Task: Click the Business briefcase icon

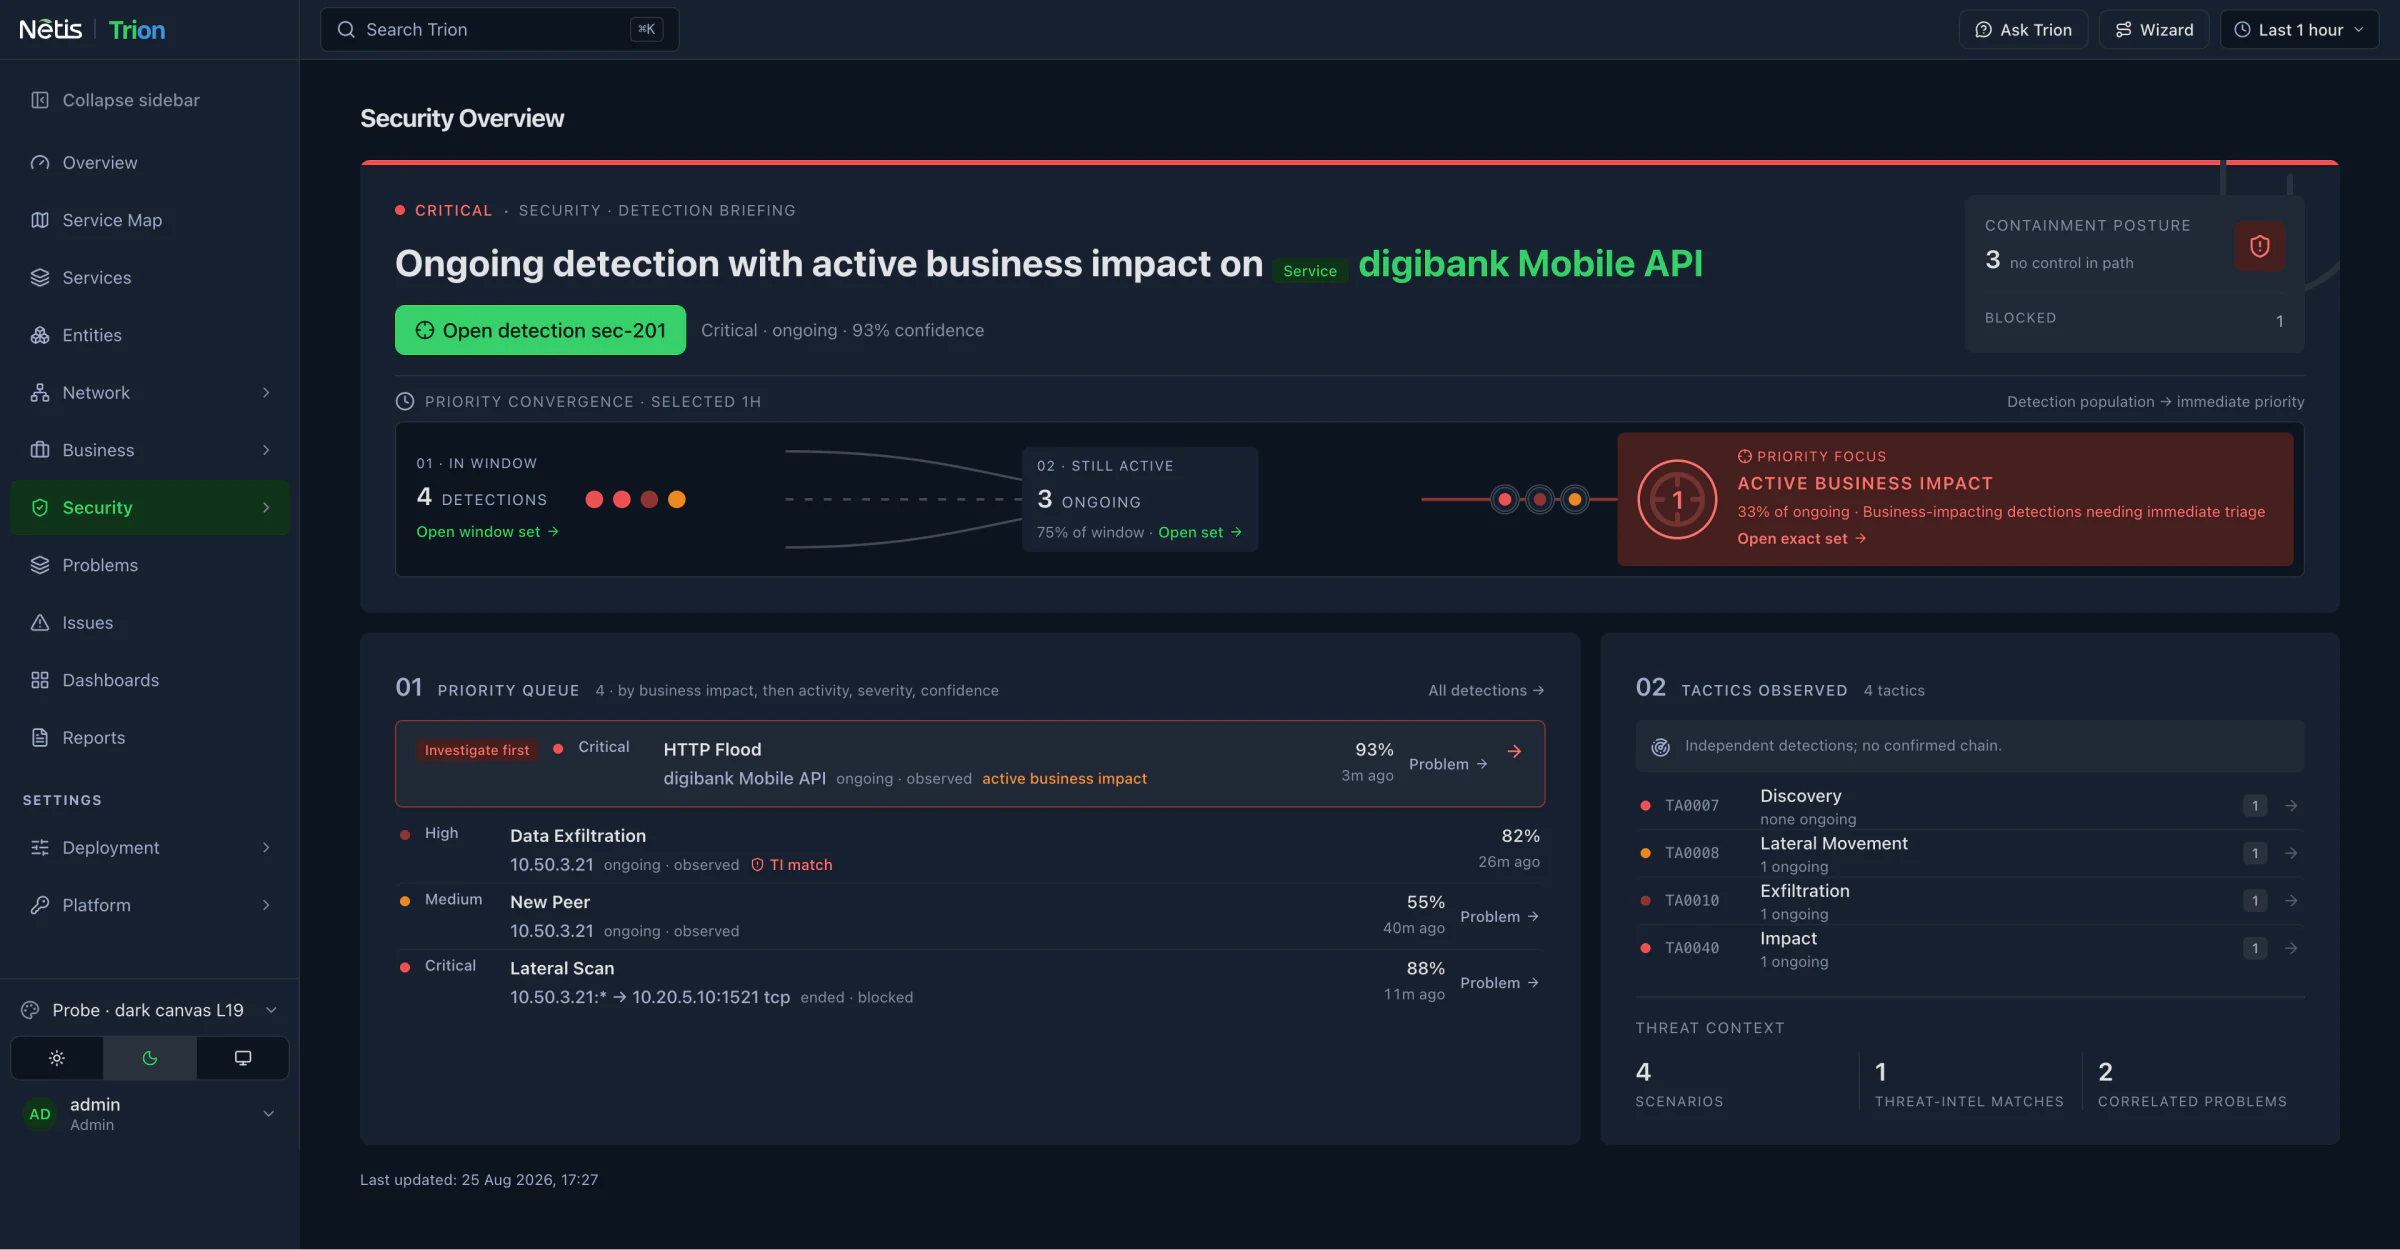Action: click(x=40, y=450)
